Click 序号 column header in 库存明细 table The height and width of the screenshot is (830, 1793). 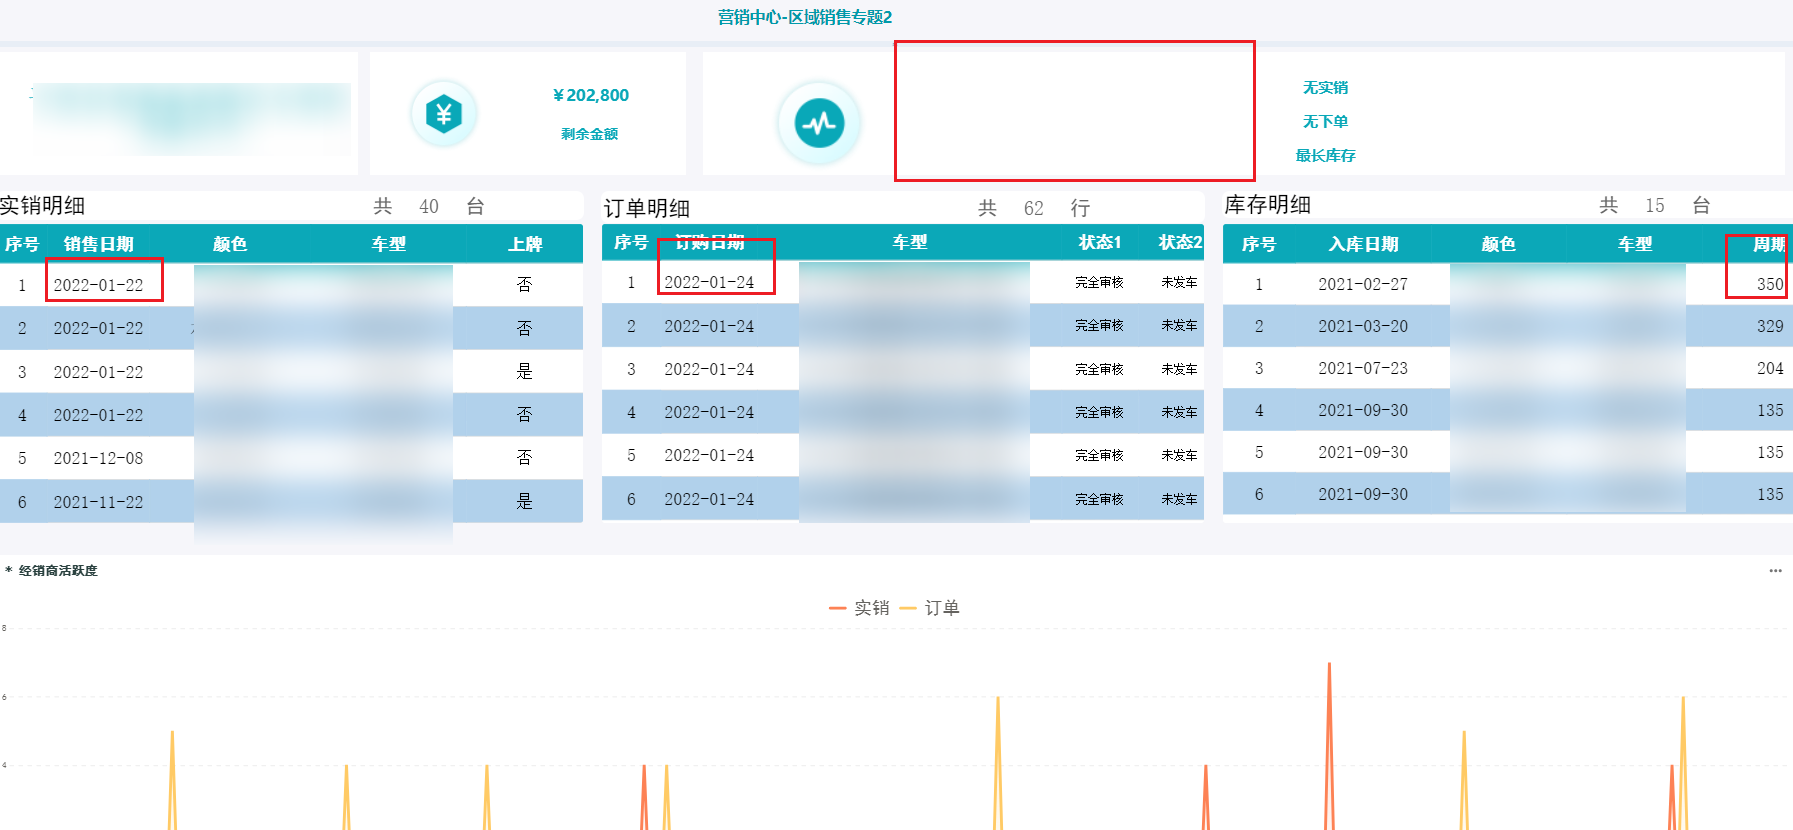coord(1258,244)
